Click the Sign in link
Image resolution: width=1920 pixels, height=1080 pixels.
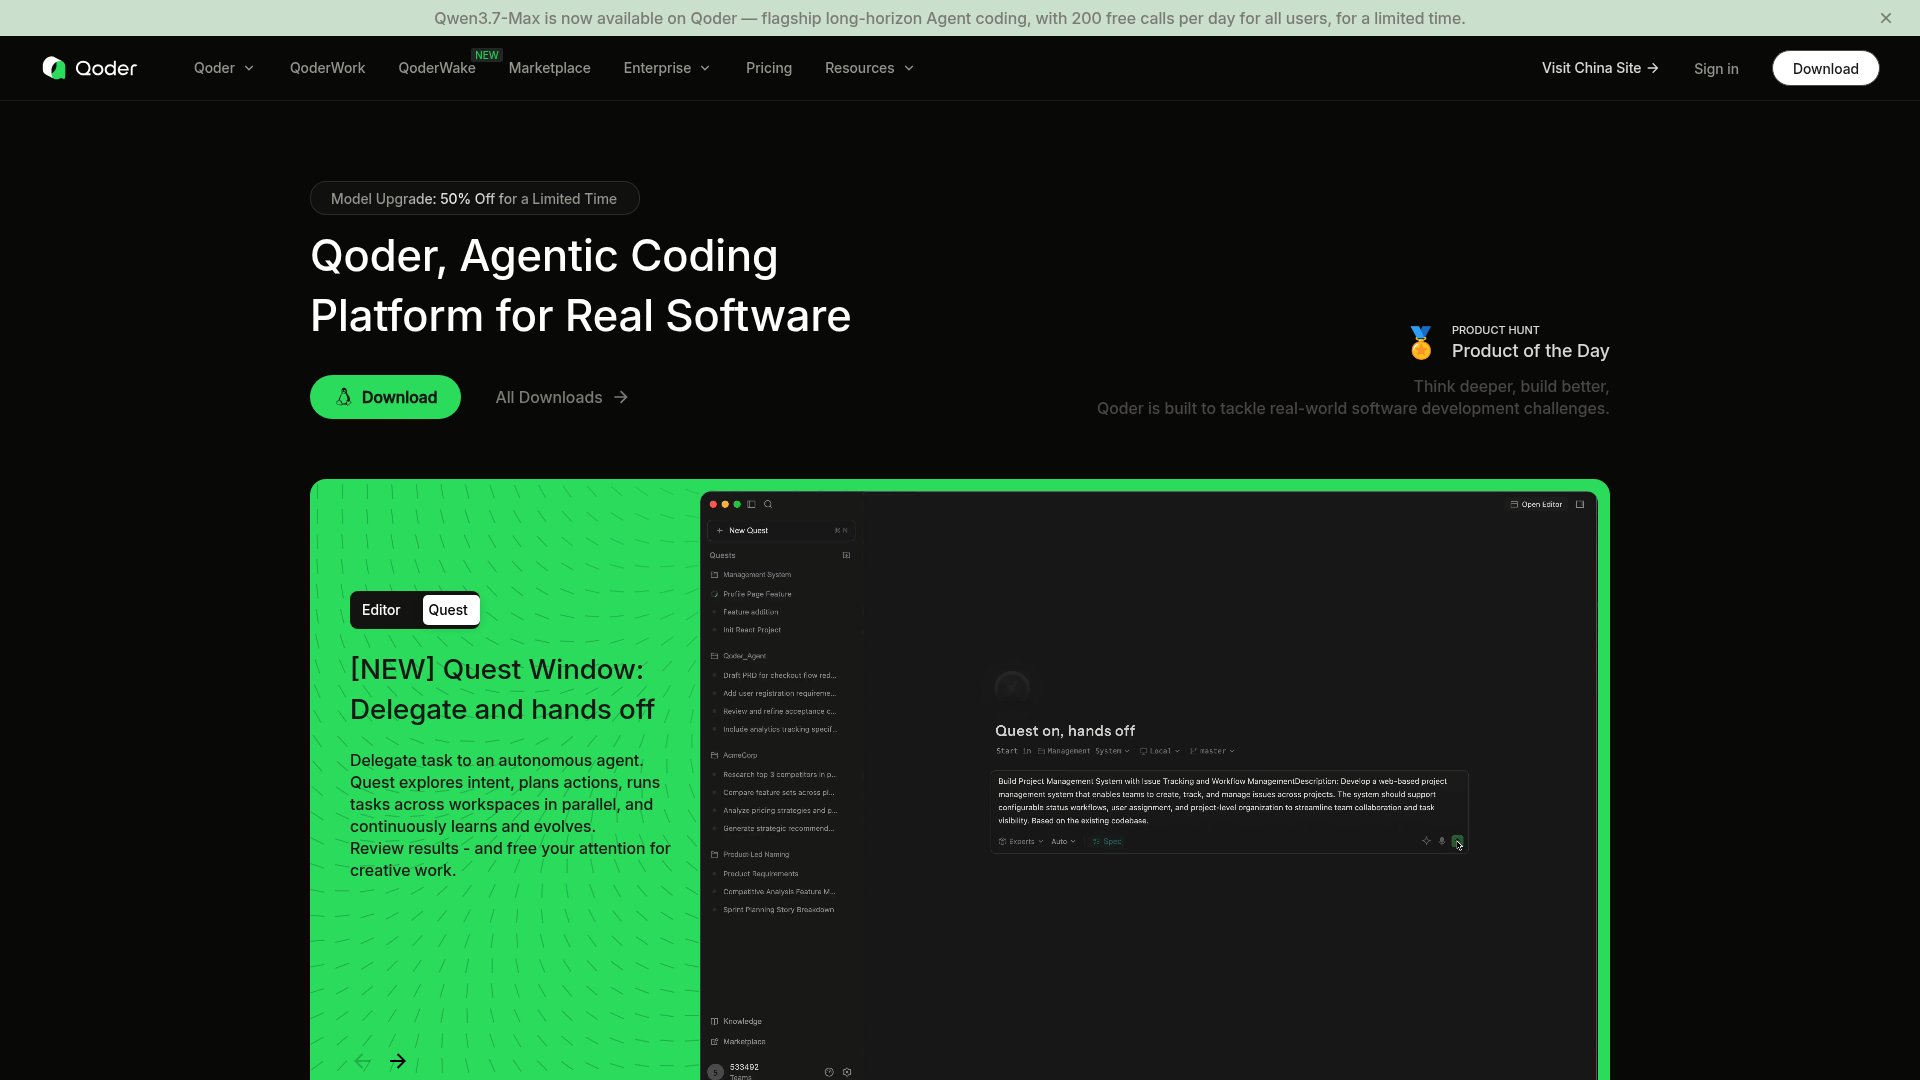click(1716, 69)
